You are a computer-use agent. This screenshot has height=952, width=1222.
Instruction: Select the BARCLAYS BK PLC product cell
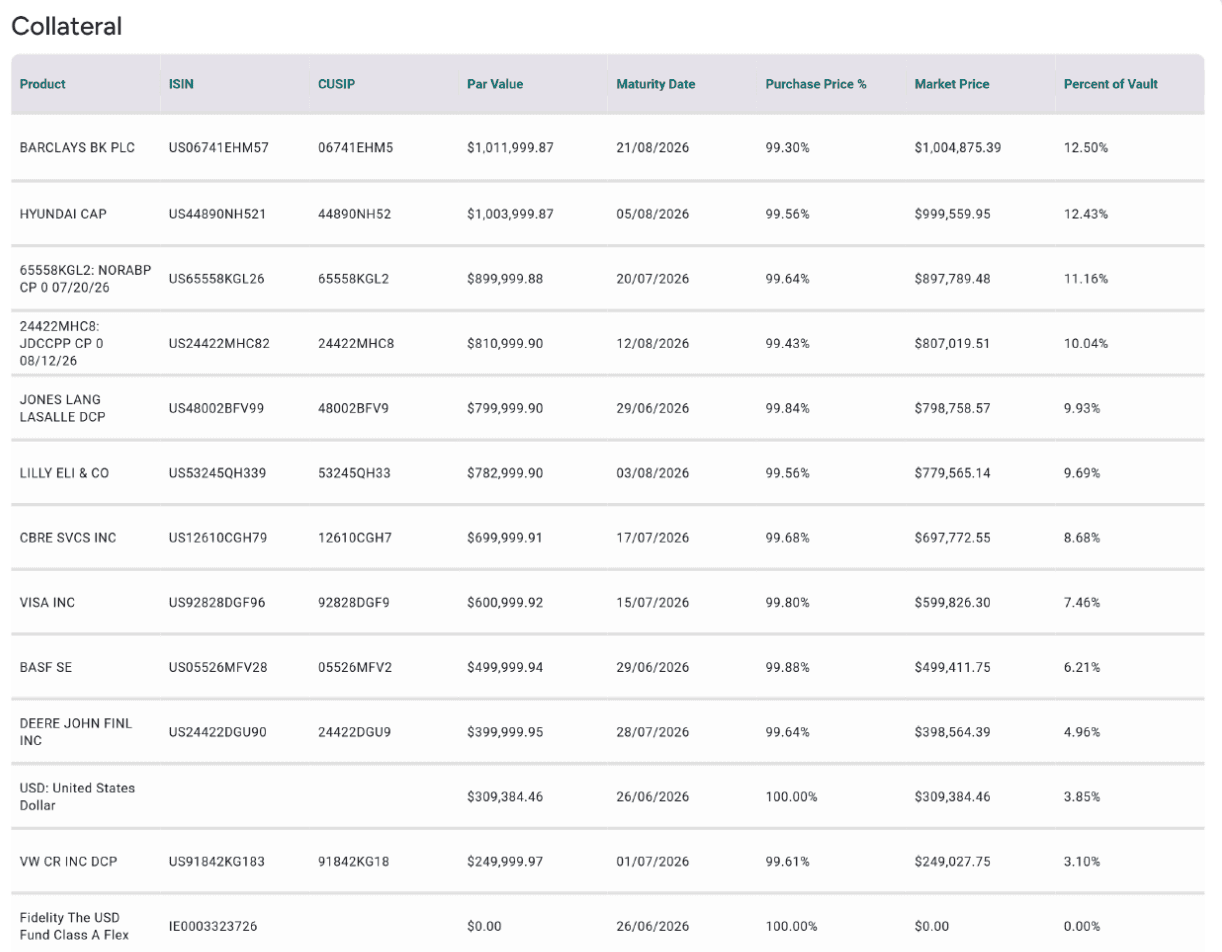[78, 148]
